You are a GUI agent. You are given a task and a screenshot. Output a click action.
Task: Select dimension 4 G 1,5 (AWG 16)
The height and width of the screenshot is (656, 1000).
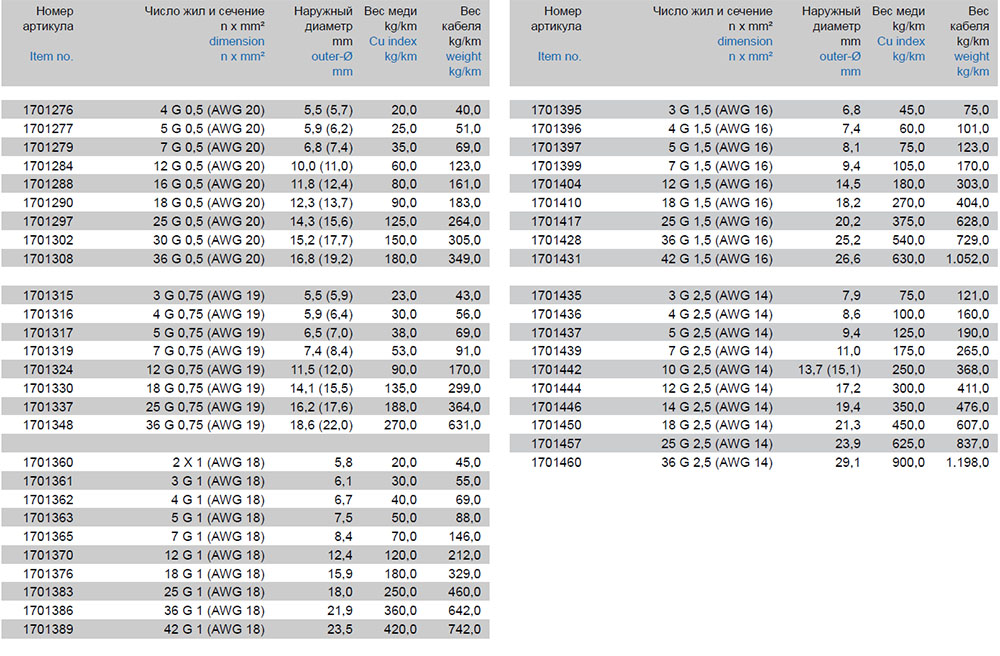click(x=721, y=128)
